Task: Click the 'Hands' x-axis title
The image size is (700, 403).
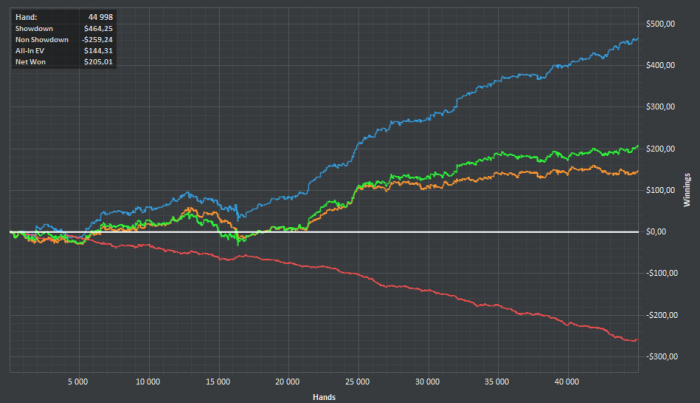Action: (324, 397)
